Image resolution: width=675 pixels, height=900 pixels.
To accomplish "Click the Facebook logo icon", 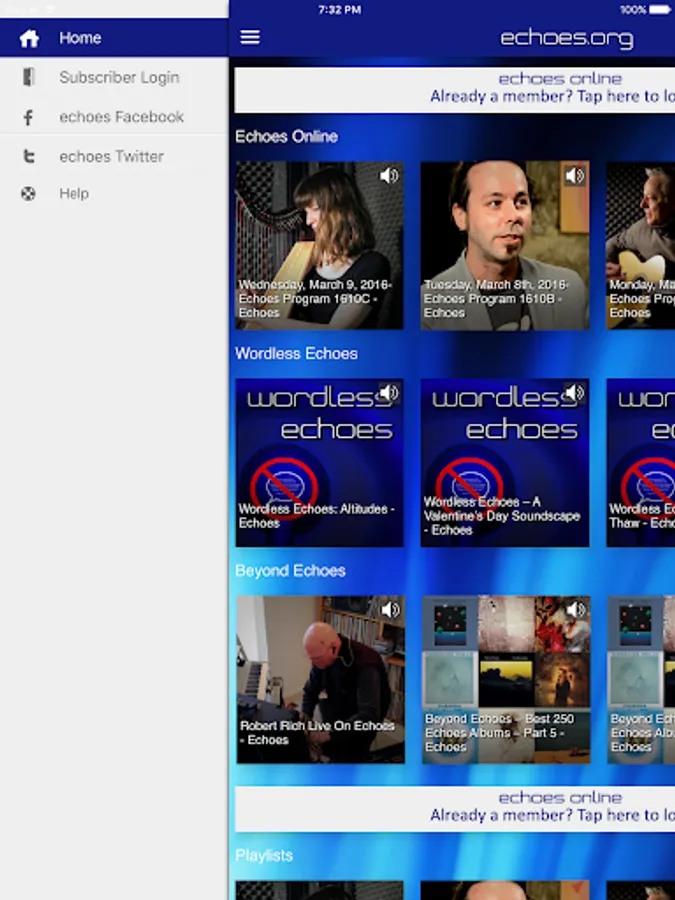I will pyautogui.click(x=28, y=117).
